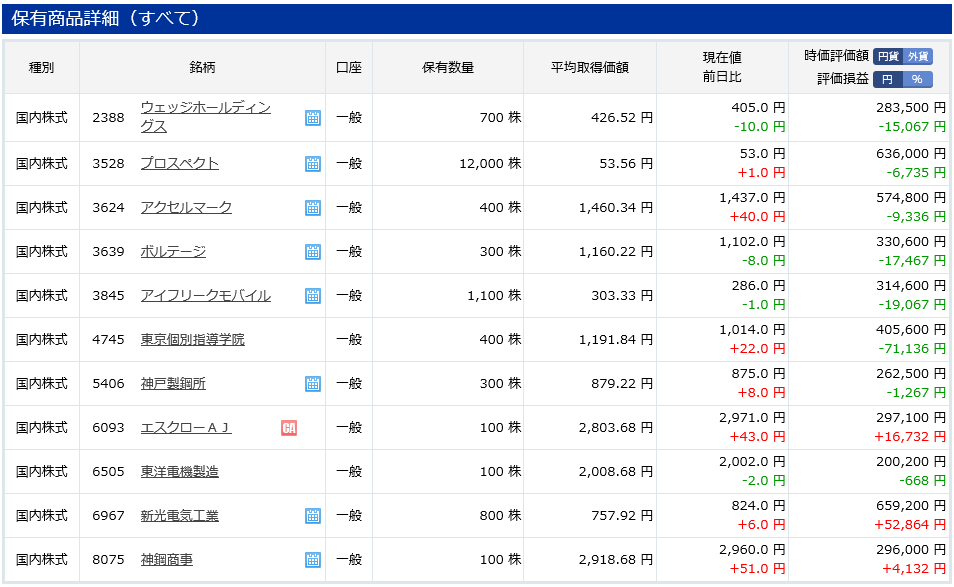
Task: Open calendar icon for ボルテージ row
Action: (313, 252)
